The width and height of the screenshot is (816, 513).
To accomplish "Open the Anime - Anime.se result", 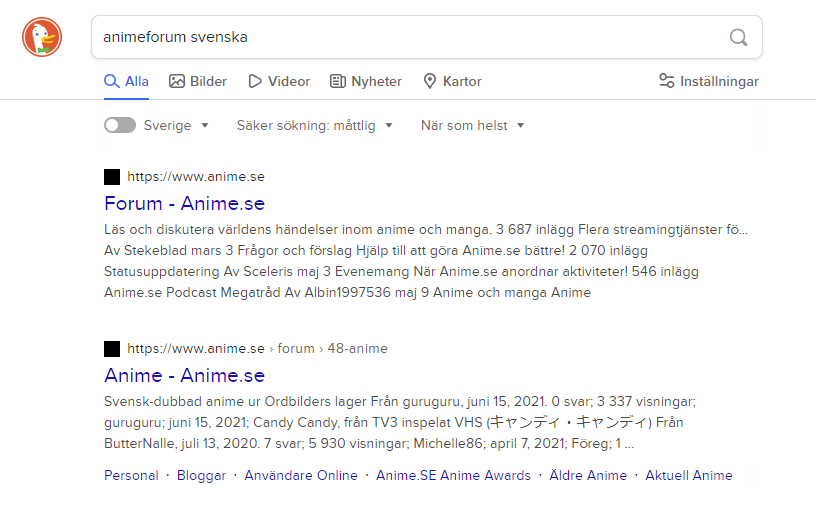I will click(x=184, y=375).
